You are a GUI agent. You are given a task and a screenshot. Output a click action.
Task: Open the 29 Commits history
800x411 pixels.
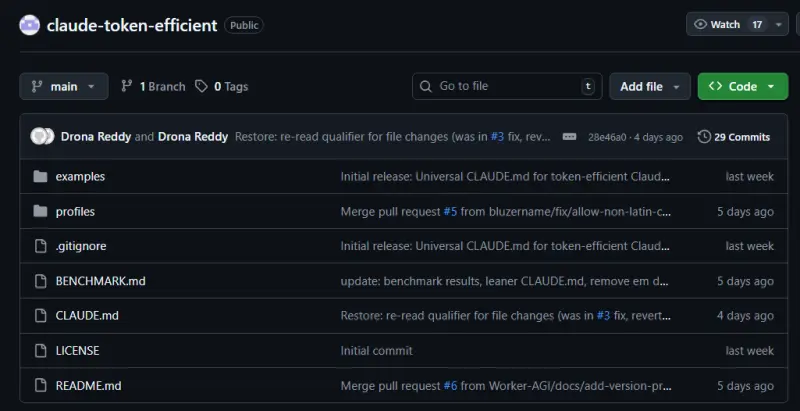(x=734, y=137)
